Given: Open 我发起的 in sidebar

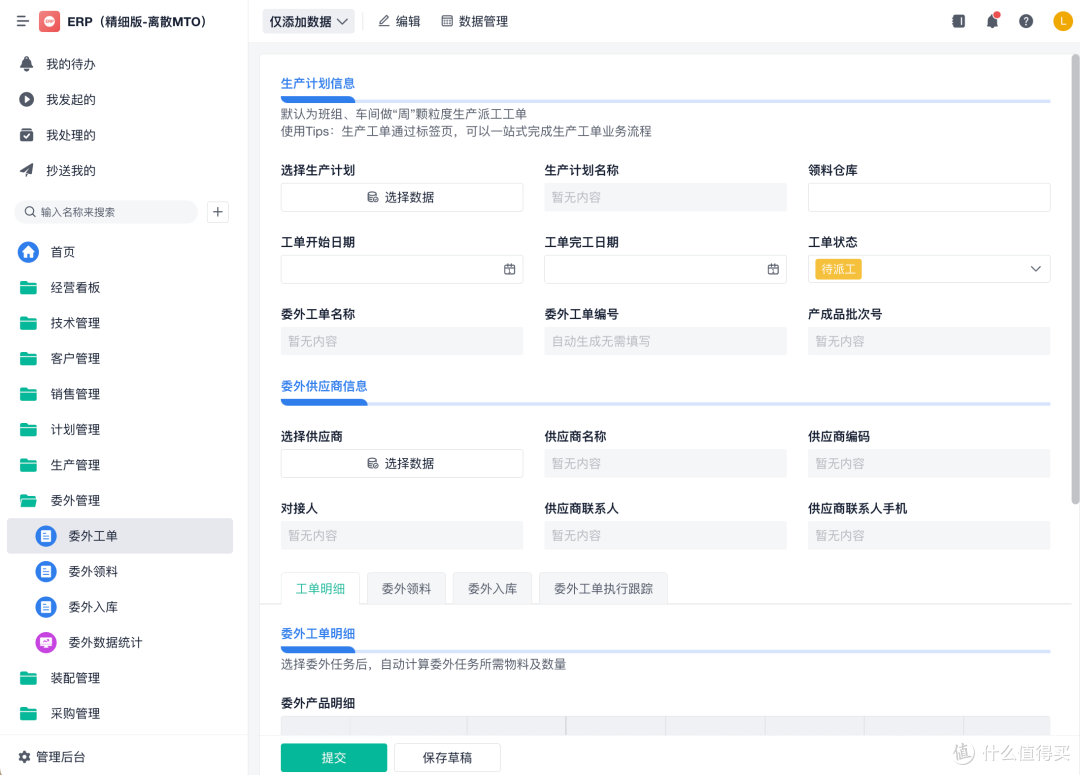Looking at the screenshot, I should pos(70,99).
